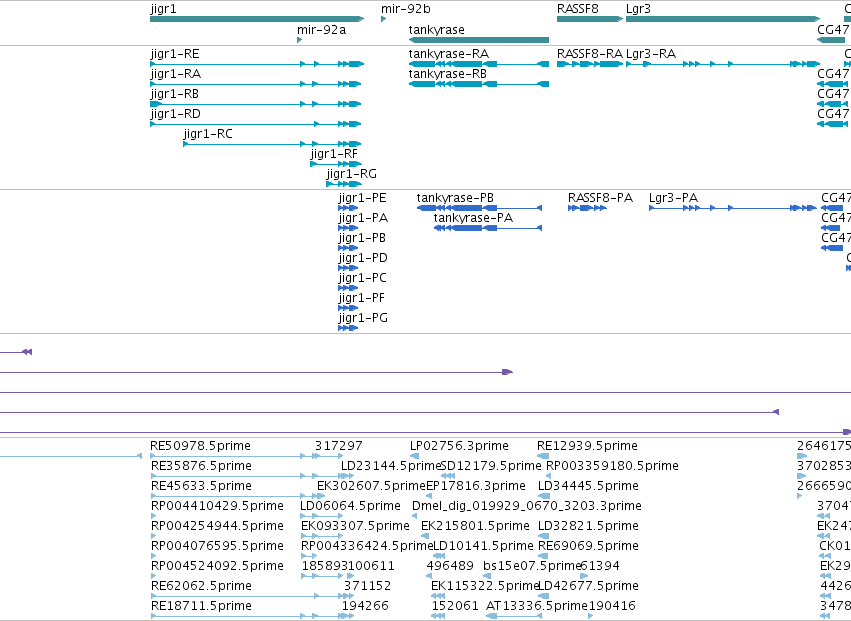Select transcript jigr1-RB

256,104
